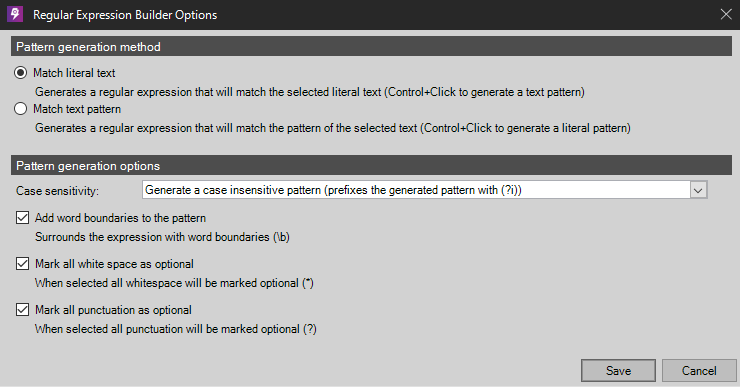
Task: Select the Match literal text radio button
Action: [20, 73]
